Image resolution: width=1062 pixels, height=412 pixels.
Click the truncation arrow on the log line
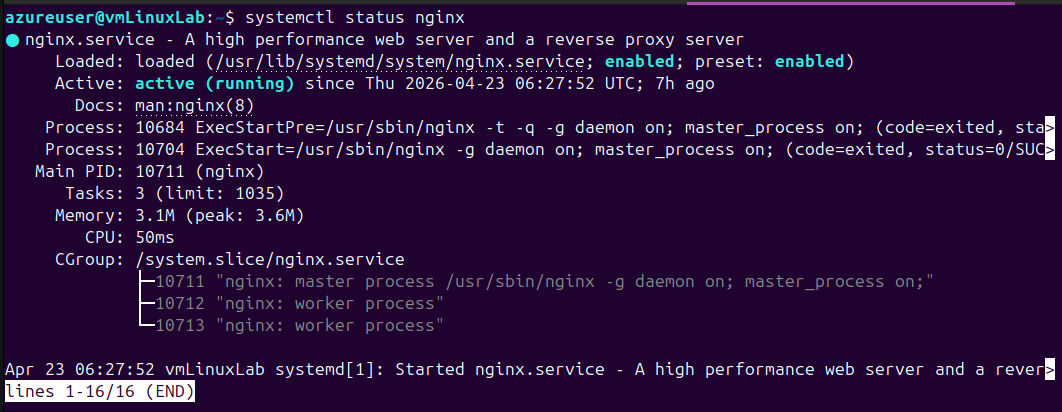(1050, 370)
